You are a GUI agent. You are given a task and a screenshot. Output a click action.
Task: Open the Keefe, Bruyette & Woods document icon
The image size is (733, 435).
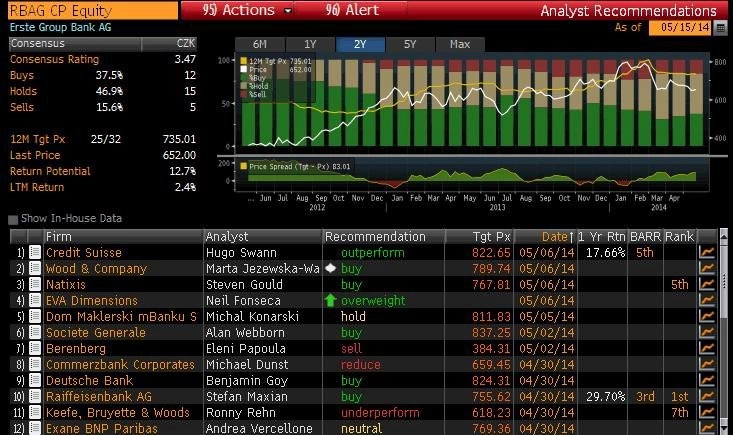tap(35, 412)
